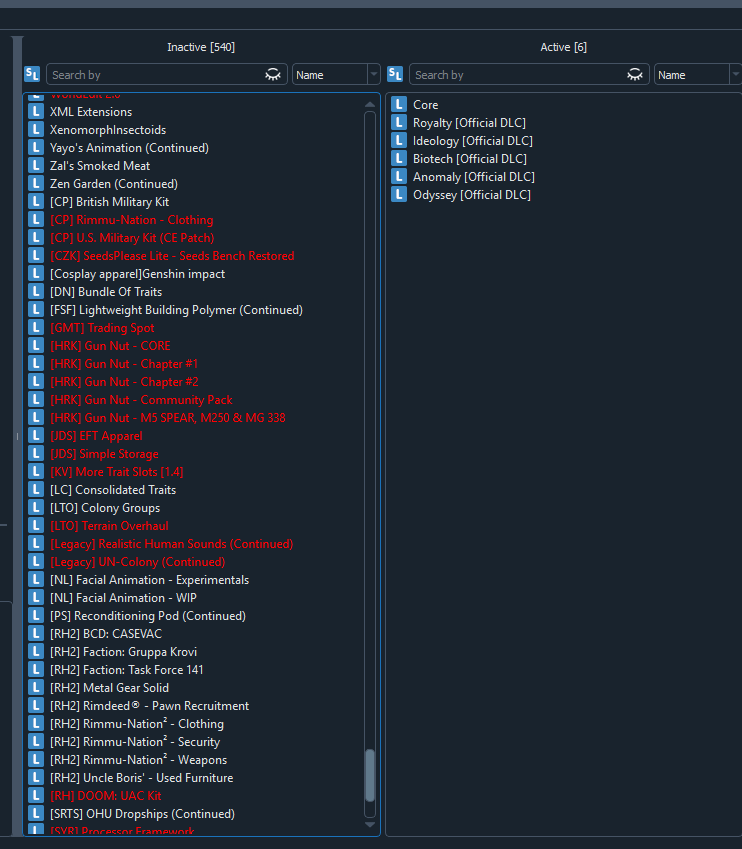Select [RH2] Faction: Task Force 141
Image resolution: width=742 pixels, height=849 pixels.
click(127, 670)
